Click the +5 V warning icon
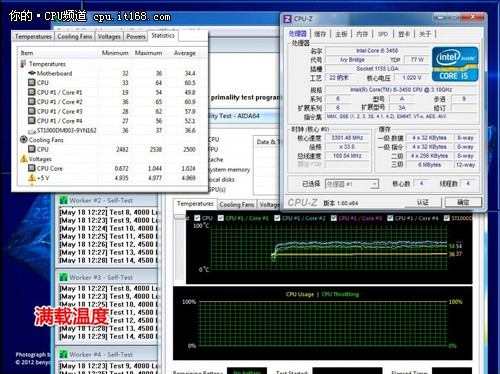 click(x=32, y=178)
